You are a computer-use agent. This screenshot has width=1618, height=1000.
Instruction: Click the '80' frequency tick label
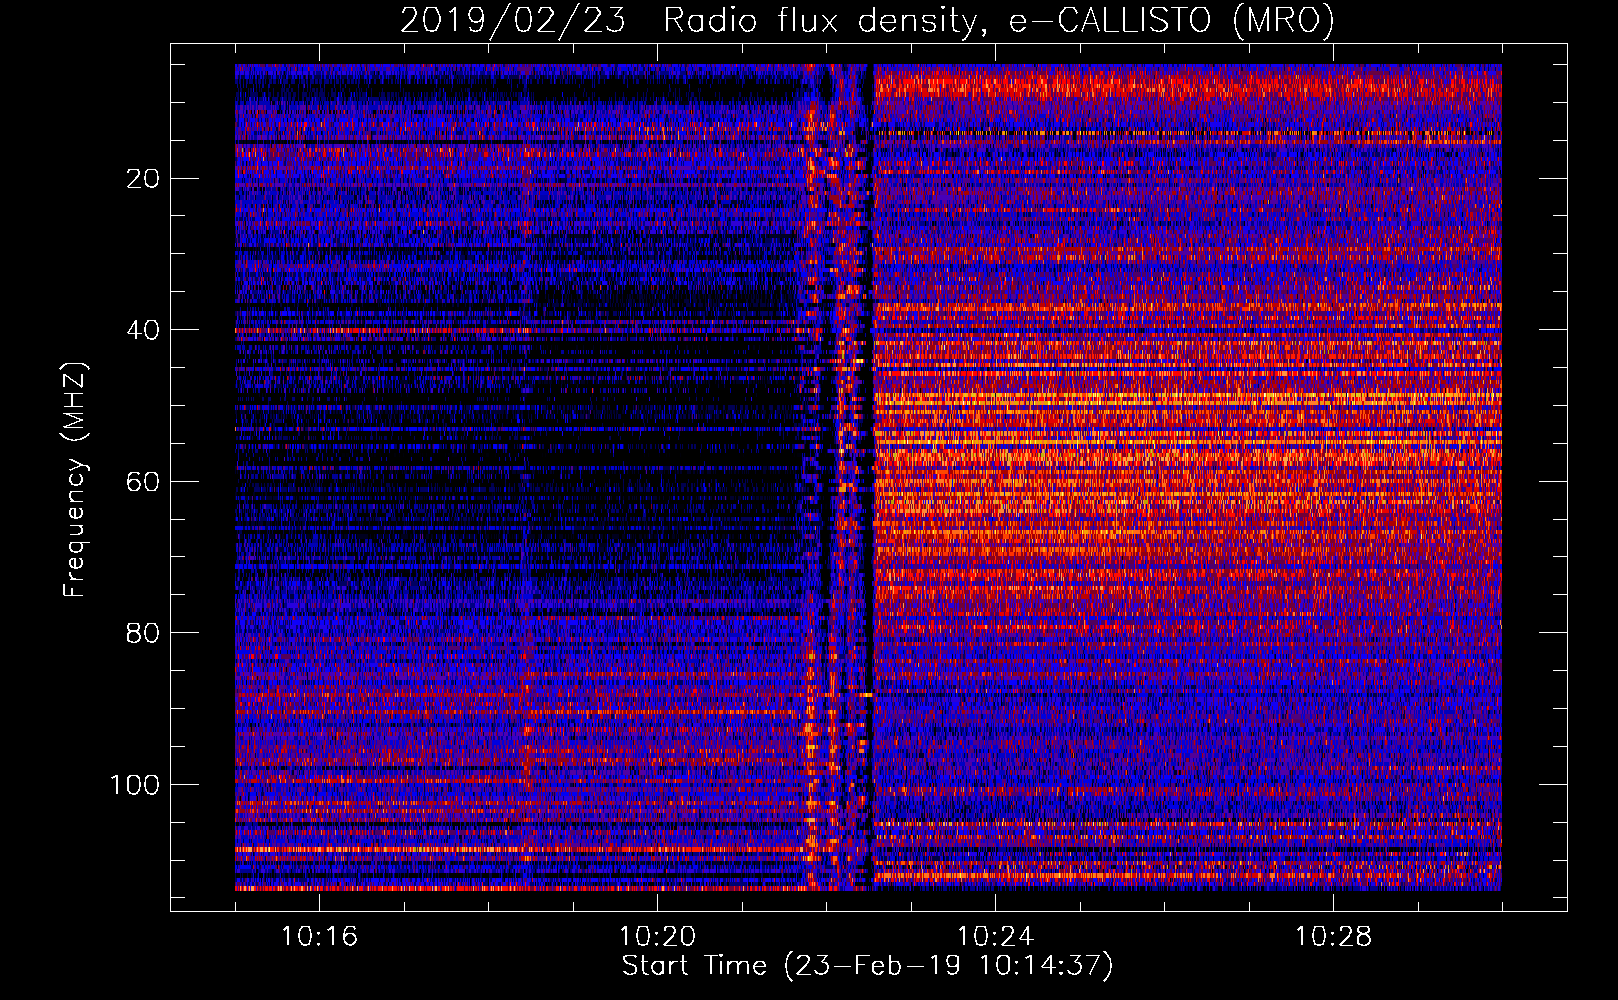tap(144, 633)
